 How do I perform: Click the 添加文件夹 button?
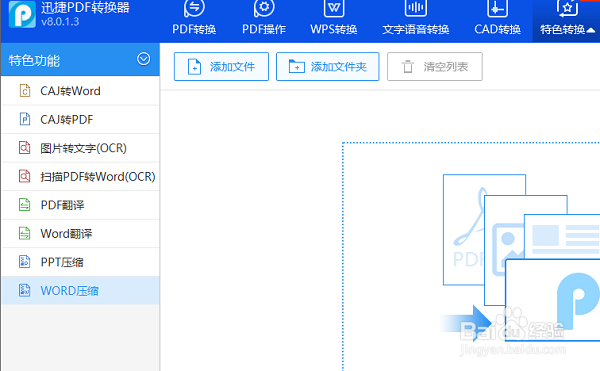click(x=328, y=67)
